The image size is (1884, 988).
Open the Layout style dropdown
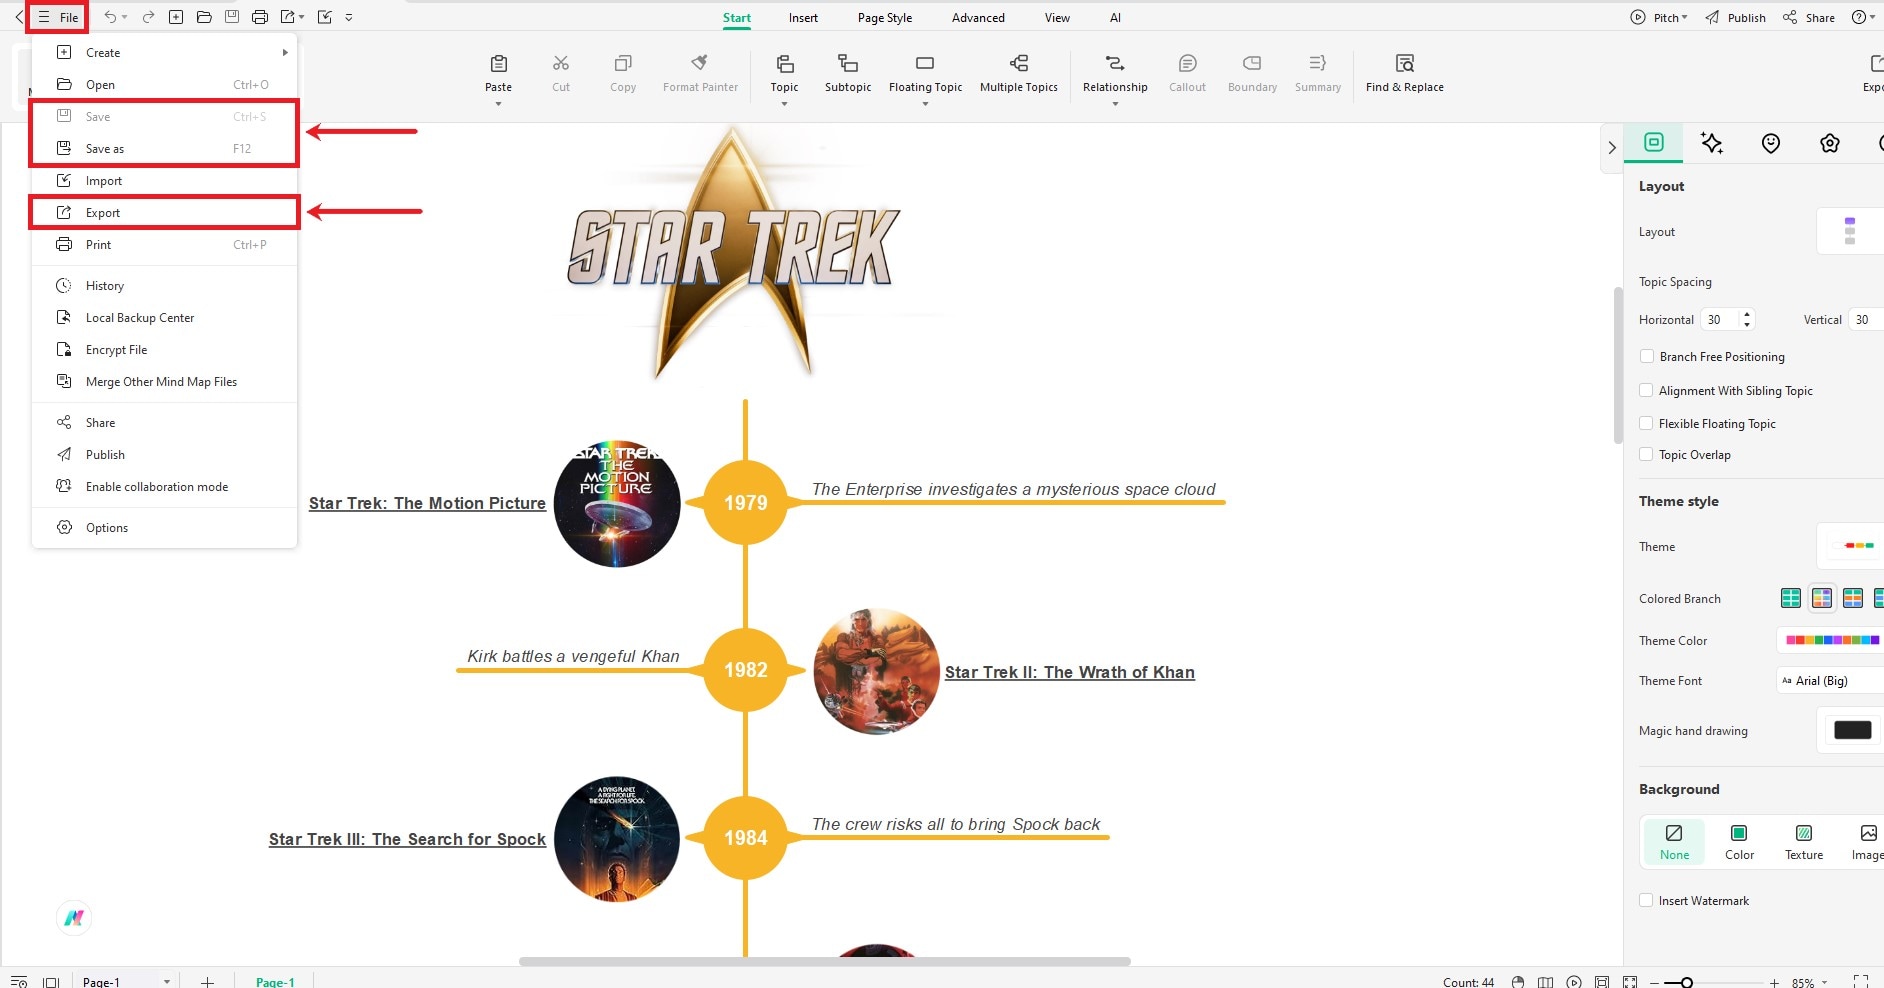tap(1850, 231)
